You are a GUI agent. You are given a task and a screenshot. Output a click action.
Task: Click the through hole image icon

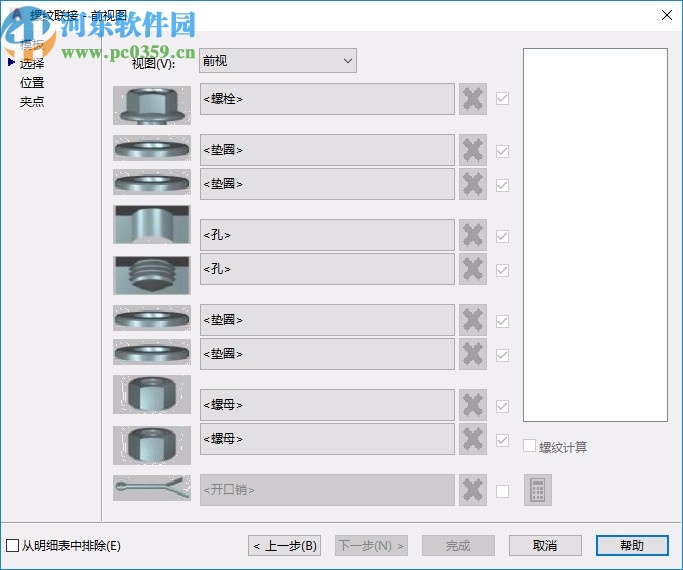(x=152, y=224)
